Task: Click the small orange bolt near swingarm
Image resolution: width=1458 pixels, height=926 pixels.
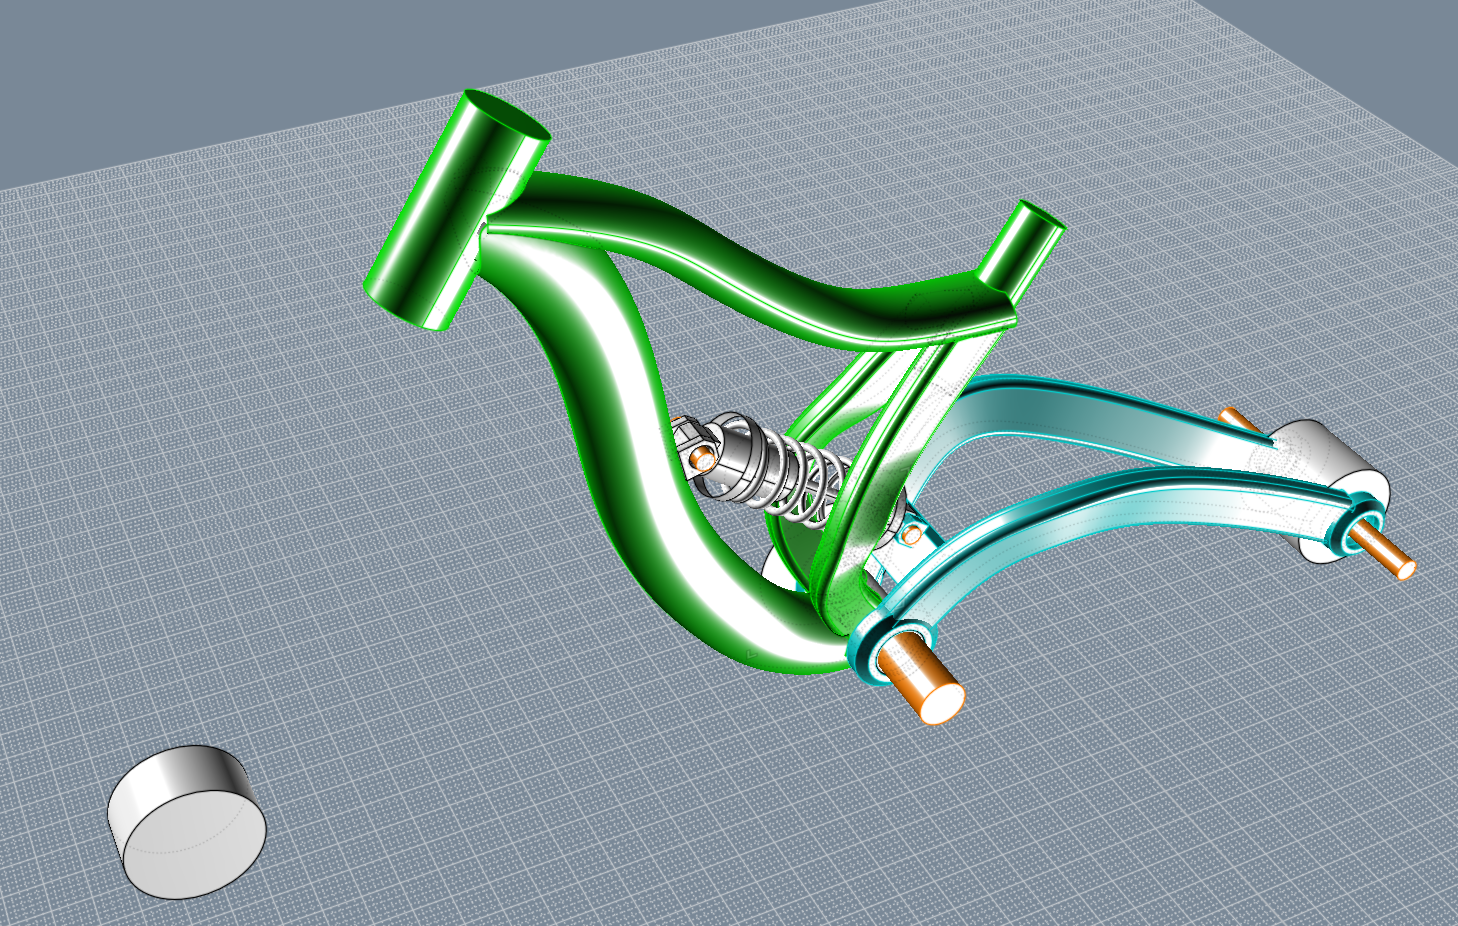Action: tap(911, 534)
